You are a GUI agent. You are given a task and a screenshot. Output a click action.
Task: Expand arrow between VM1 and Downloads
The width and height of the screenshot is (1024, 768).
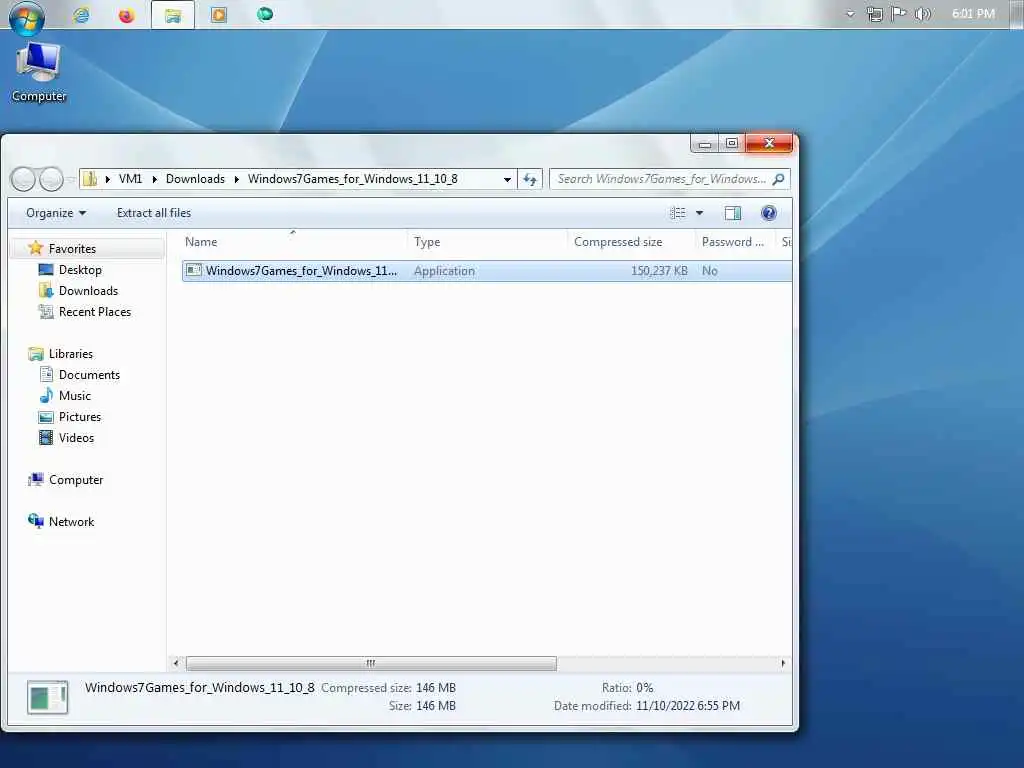coord(154,179)
